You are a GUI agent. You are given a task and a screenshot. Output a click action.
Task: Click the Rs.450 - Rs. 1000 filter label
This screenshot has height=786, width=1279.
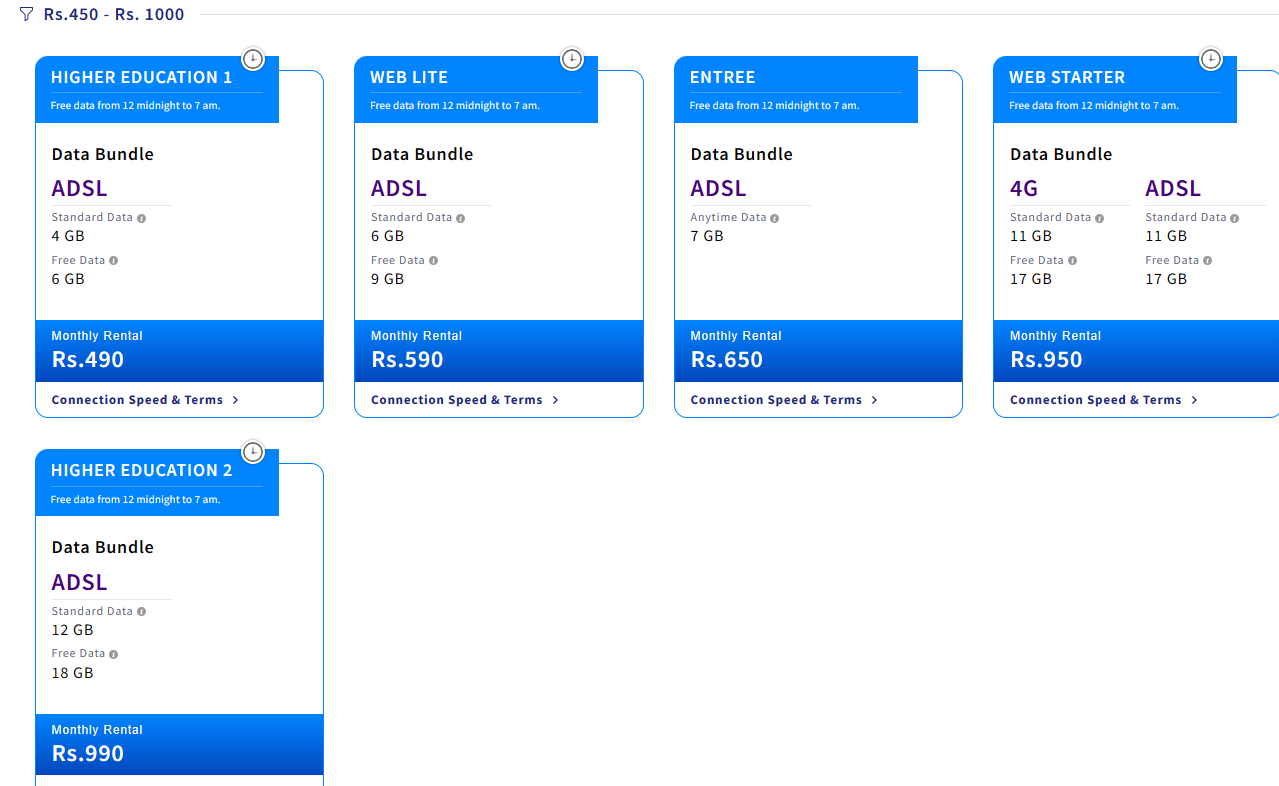pos(114,15)
